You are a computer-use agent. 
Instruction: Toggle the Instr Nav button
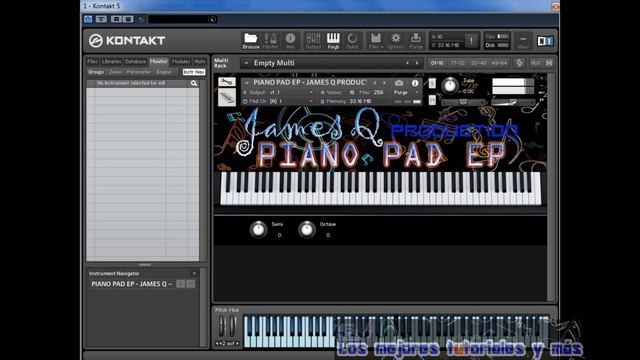(x=194, y=72)
